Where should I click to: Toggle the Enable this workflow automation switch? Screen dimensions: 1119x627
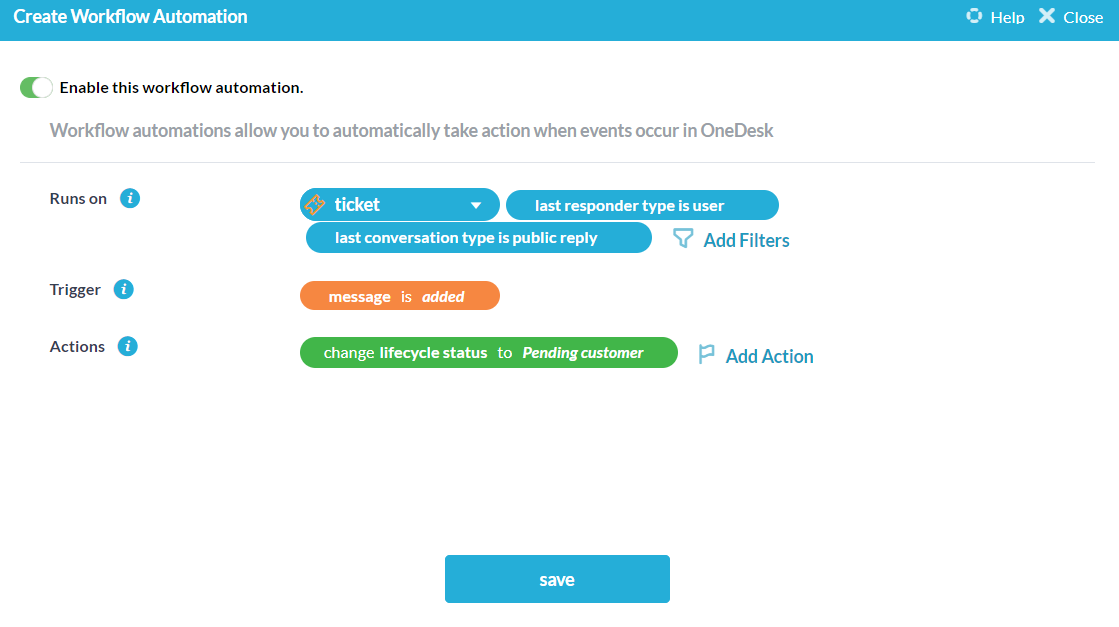coord(36,88)
